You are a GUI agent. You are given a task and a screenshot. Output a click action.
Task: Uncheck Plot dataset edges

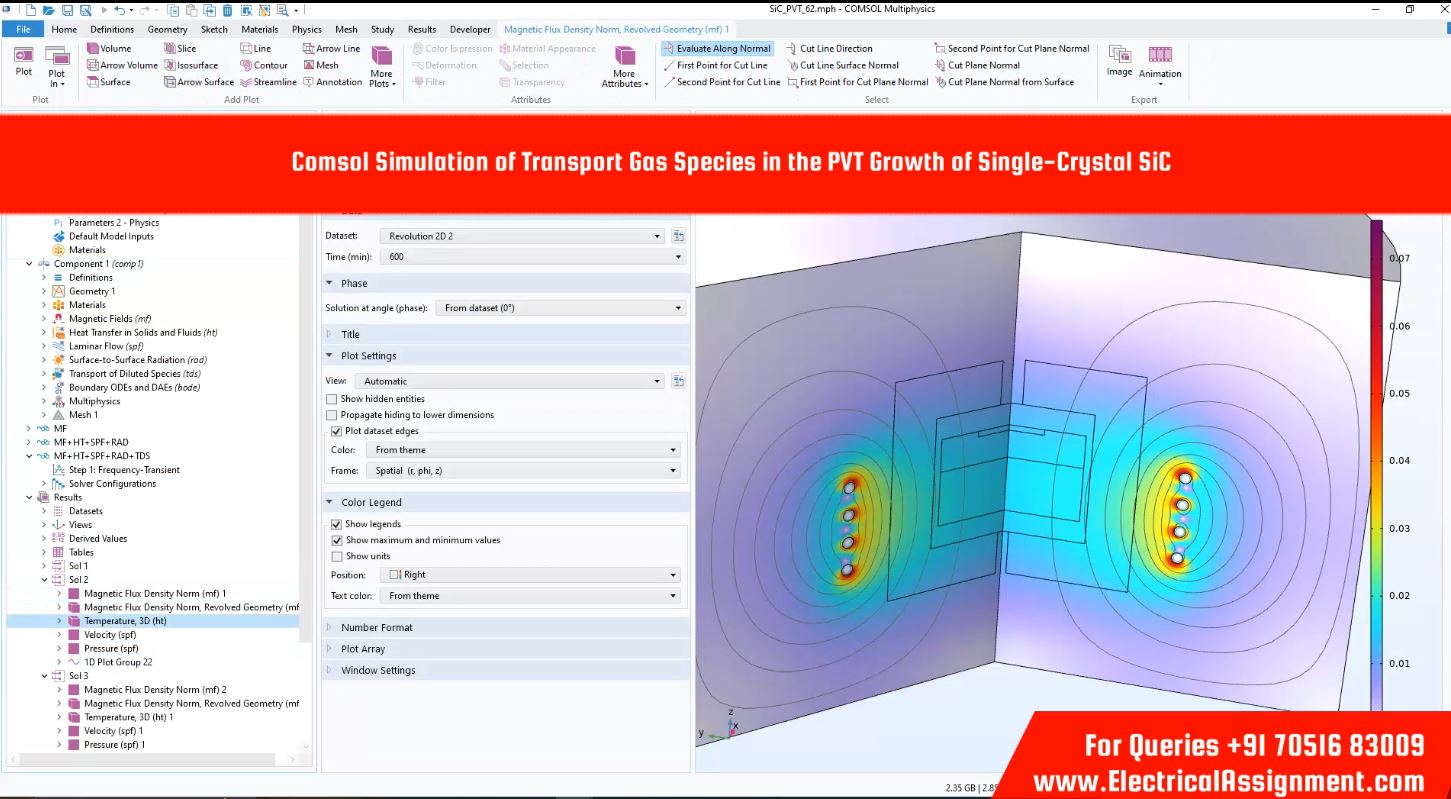point(336,431)
